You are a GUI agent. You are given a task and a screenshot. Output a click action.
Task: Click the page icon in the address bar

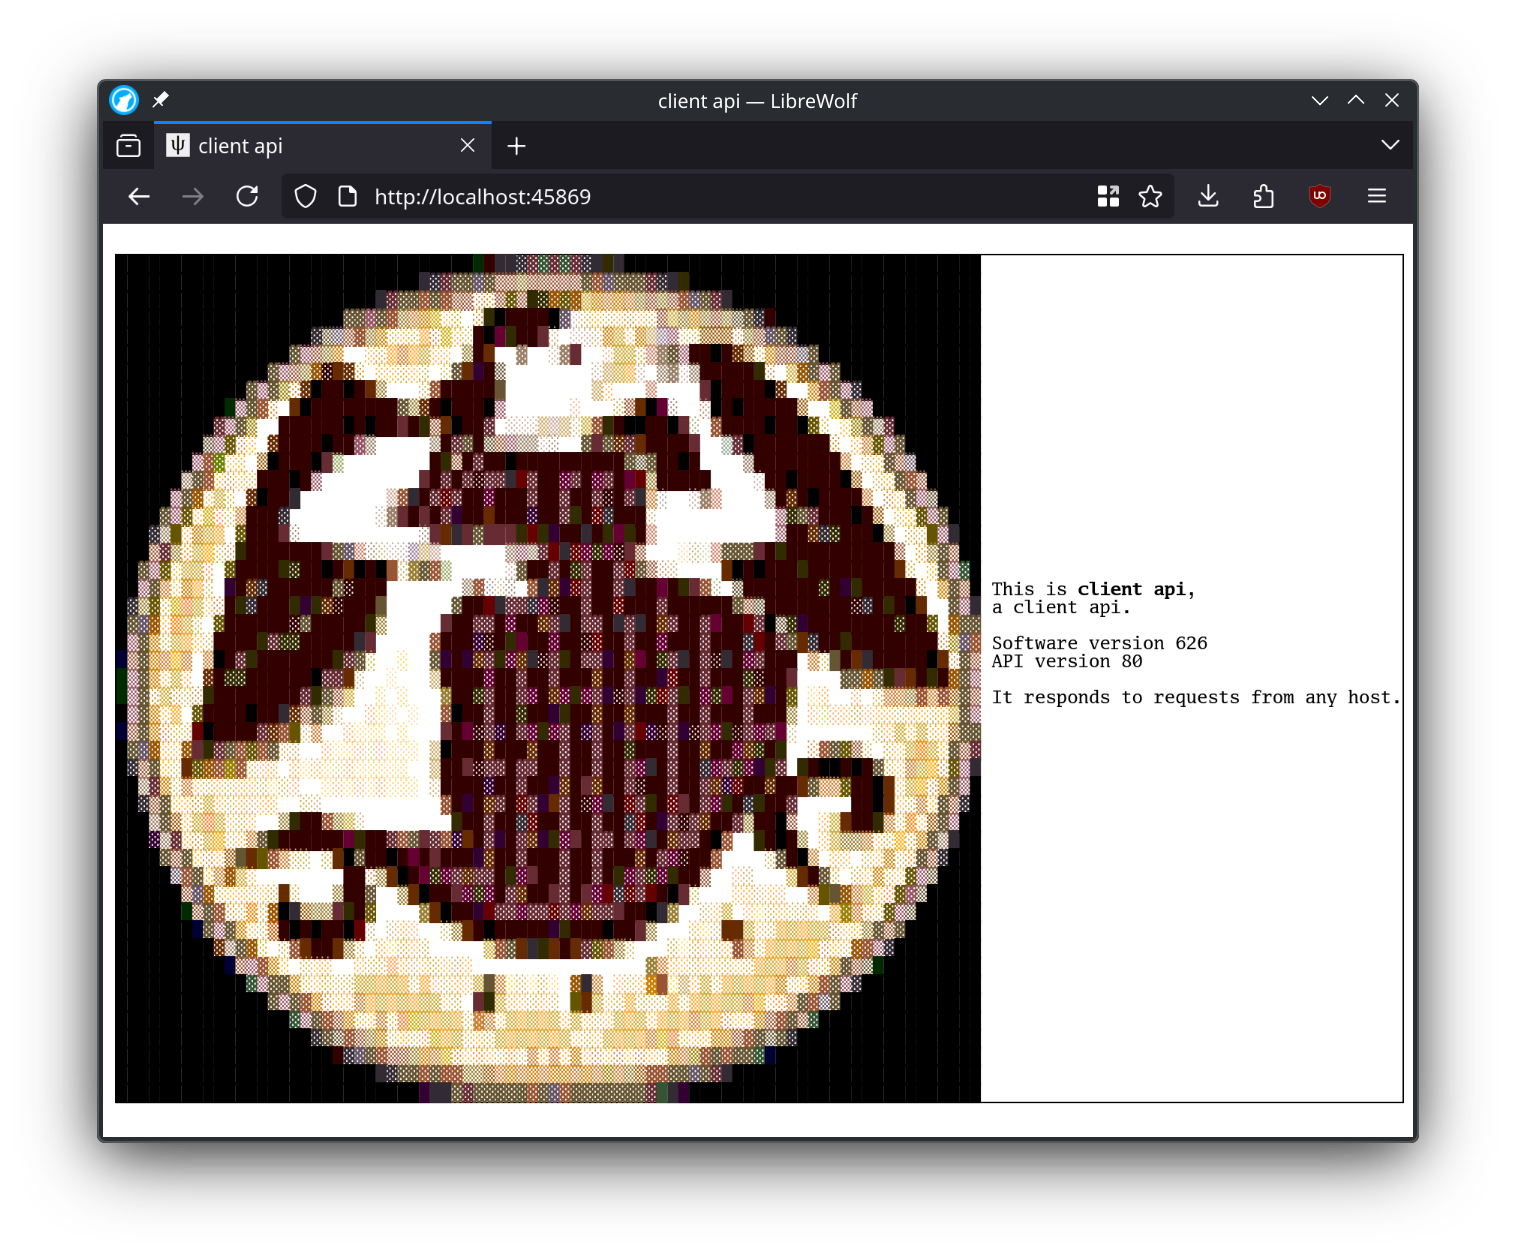[x=347, y=196]
